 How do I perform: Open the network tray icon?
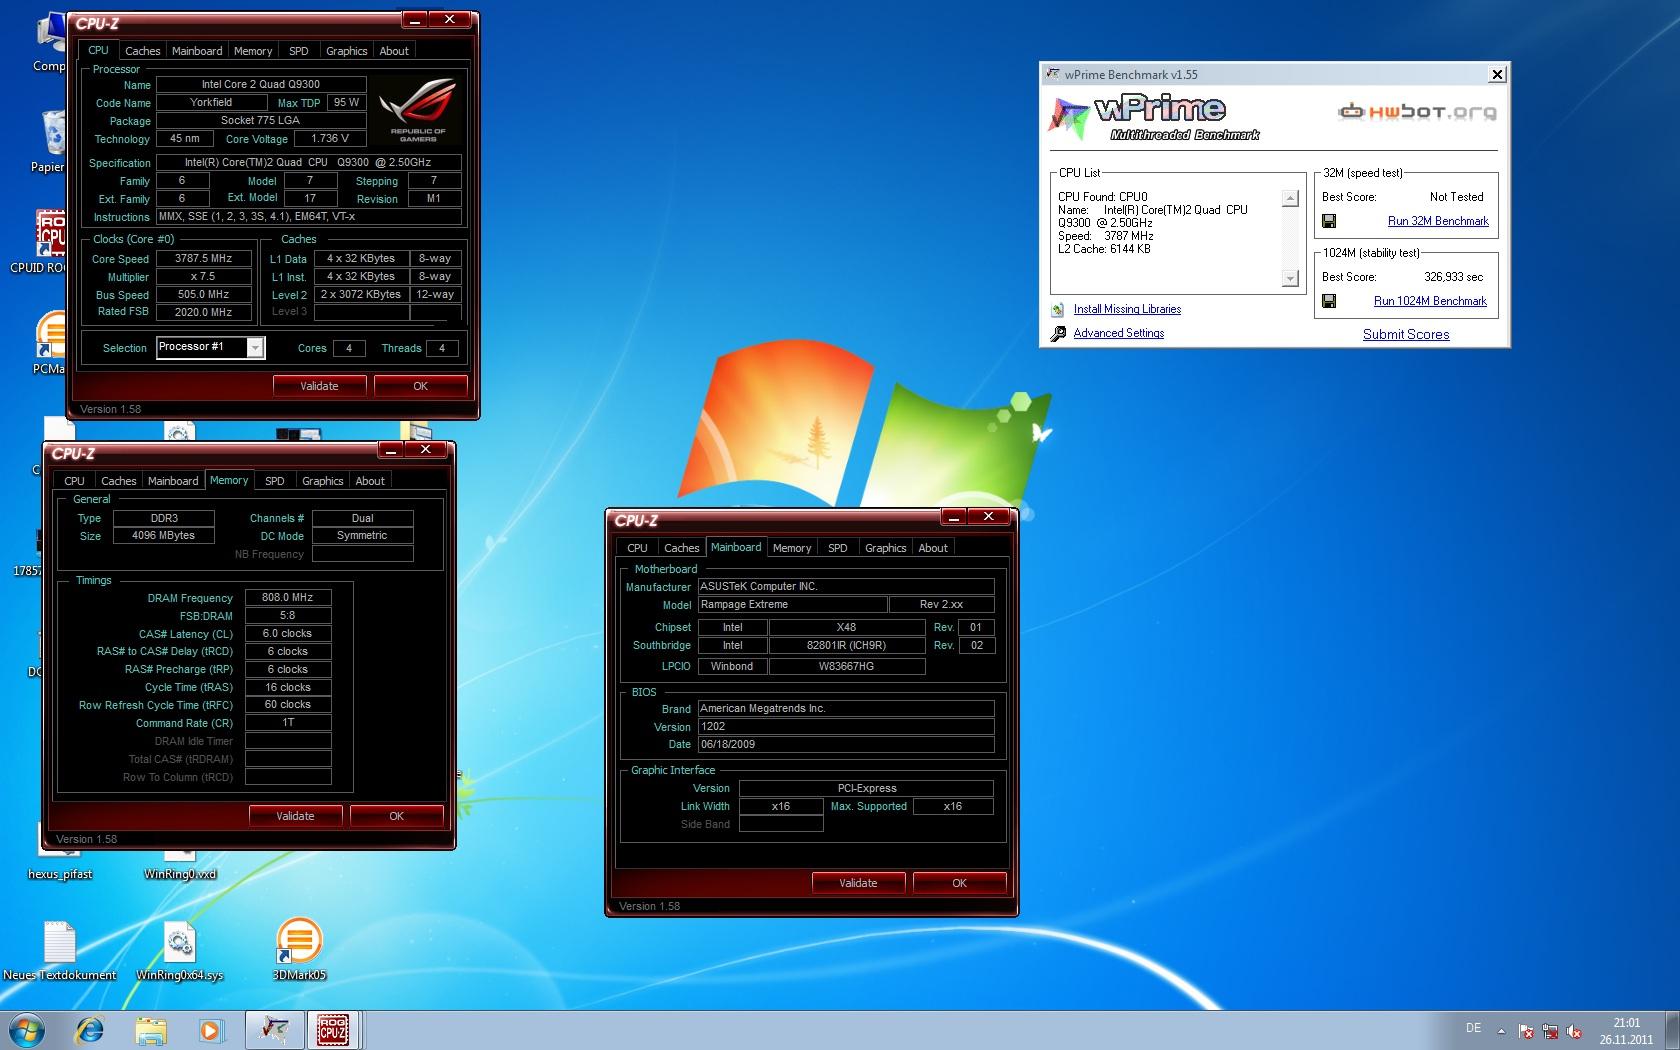[x=1551, y=1031]
